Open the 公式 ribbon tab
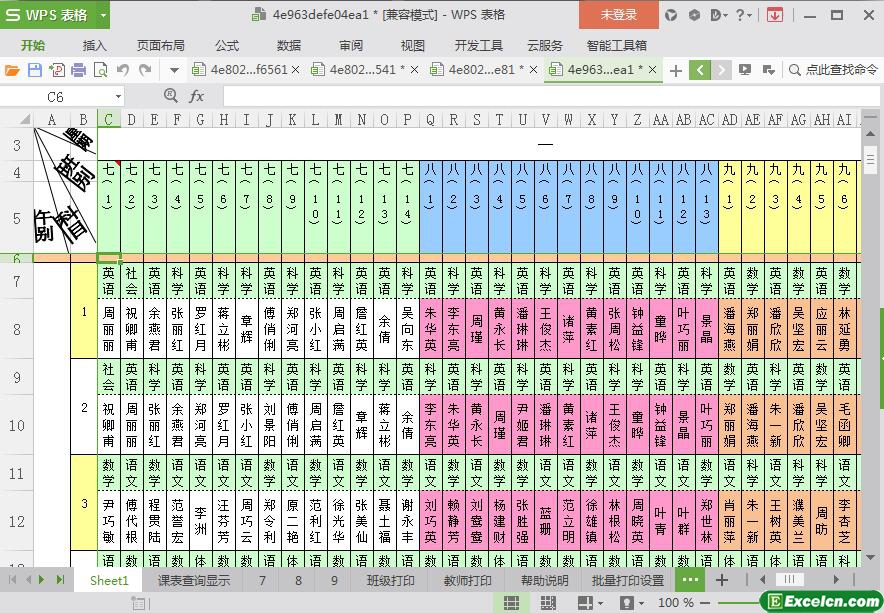The height and width of the screenshot is (613, 884). (227, 45)
